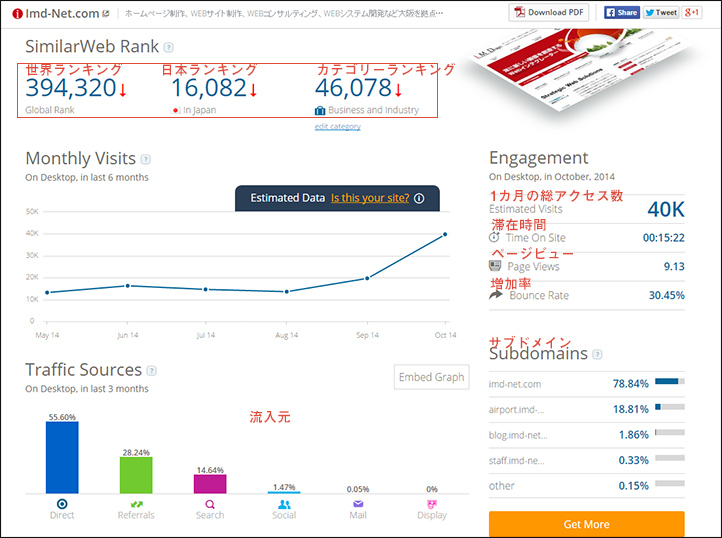
Task: Click the red Imd-Net.com site logo icon
Action: tap(17, 14)
